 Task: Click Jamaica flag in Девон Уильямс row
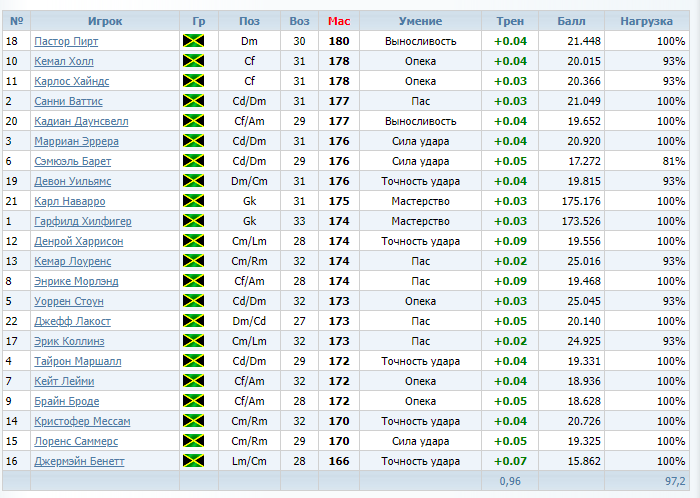tap(193, 181)
